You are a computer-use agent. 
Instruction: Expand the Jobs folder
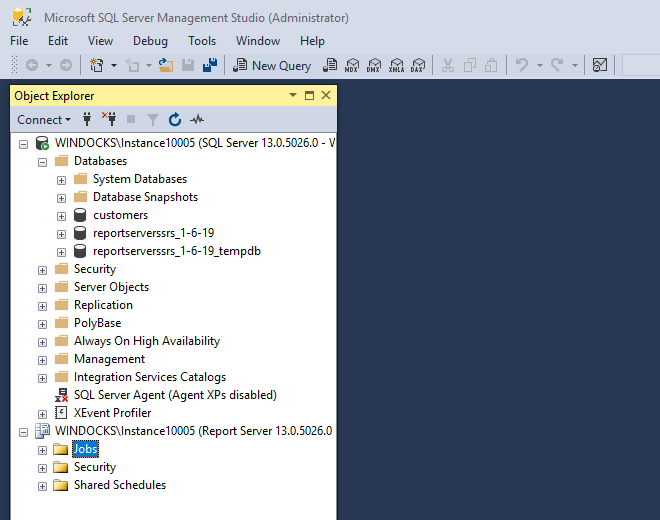42,451
